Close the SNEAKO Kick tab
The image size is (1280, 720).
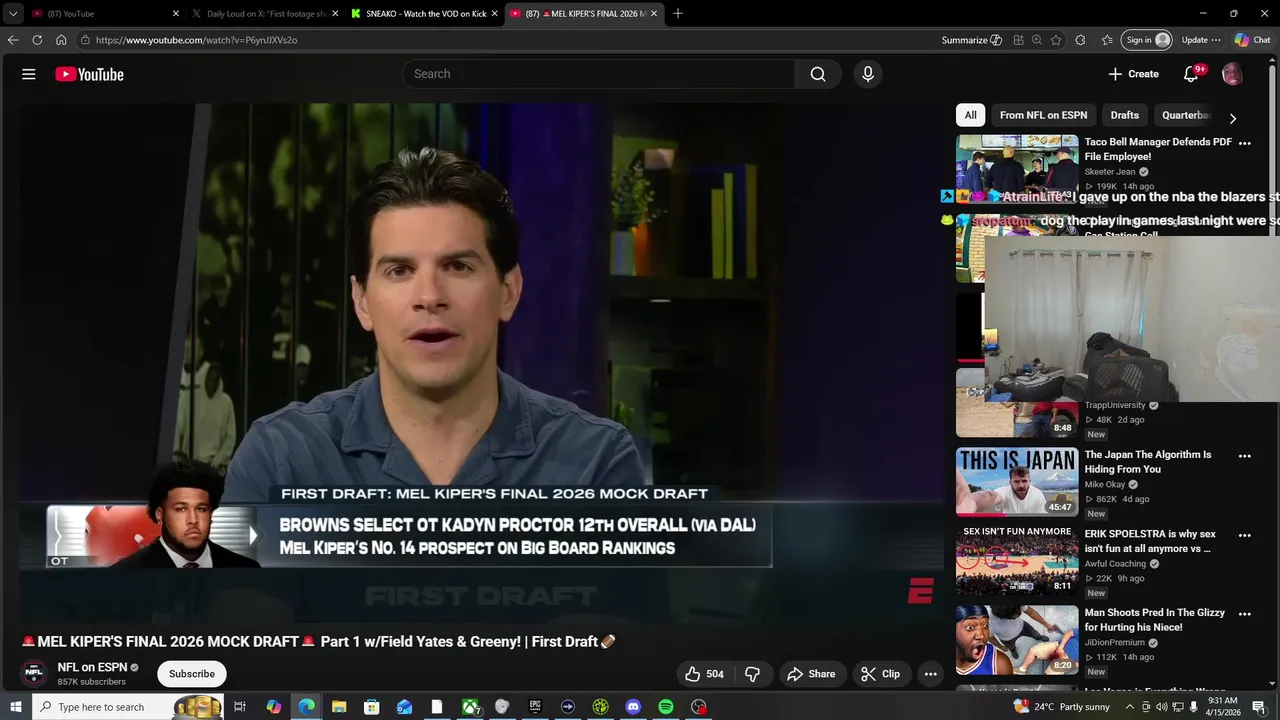point(494,14)
